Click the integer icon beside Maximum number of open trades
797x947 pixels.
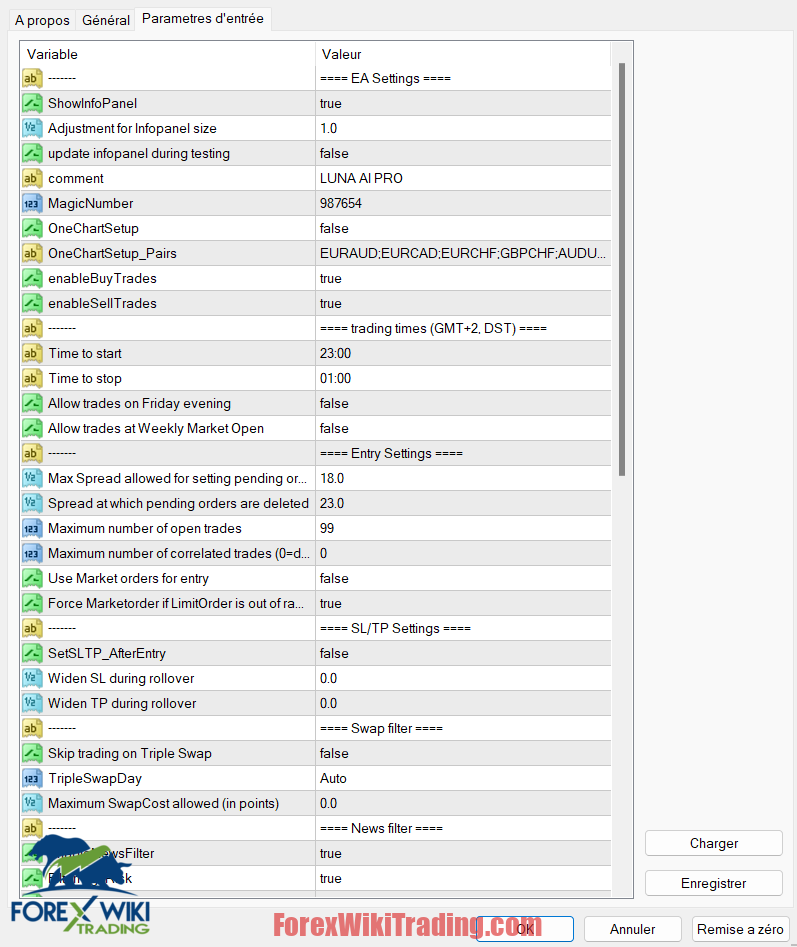(32, 528)
